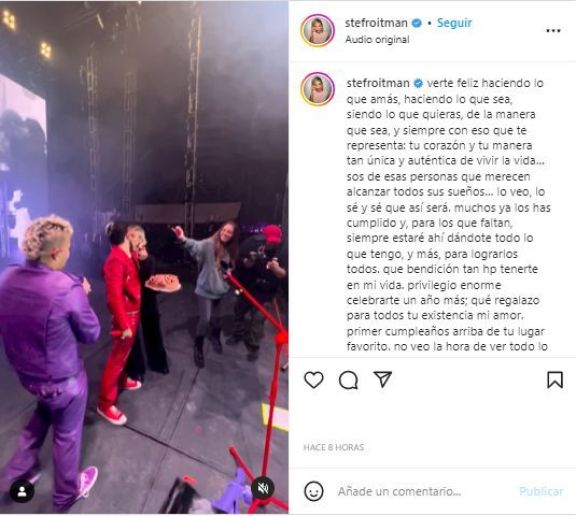Open the three-dot options menu
576x516 pixels.
(553, 31)
